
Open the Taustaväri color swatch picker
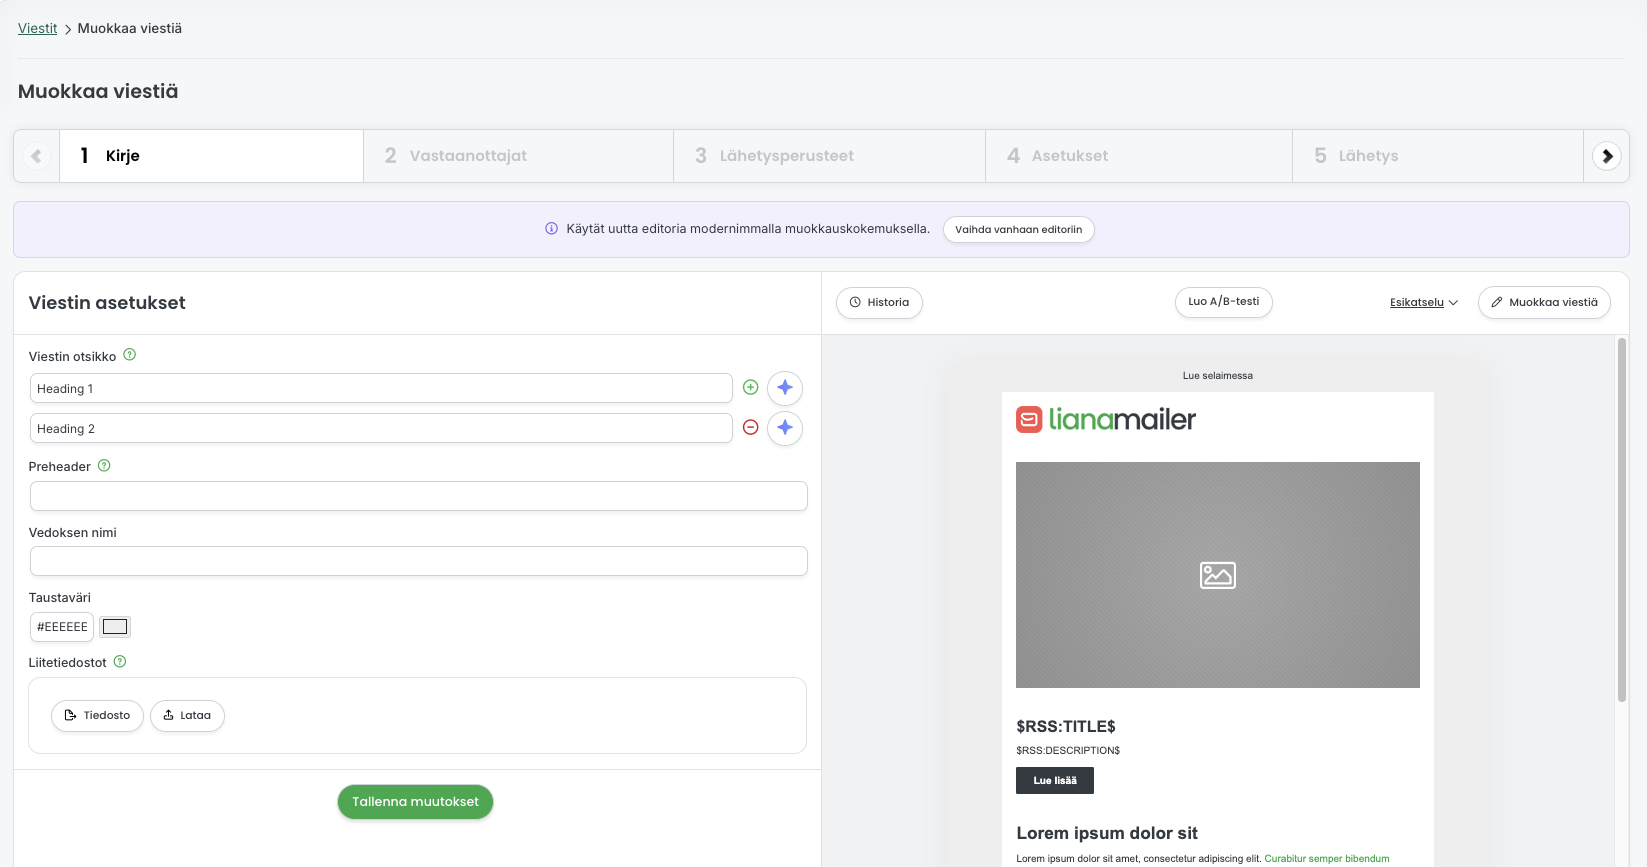pos(115,627)
